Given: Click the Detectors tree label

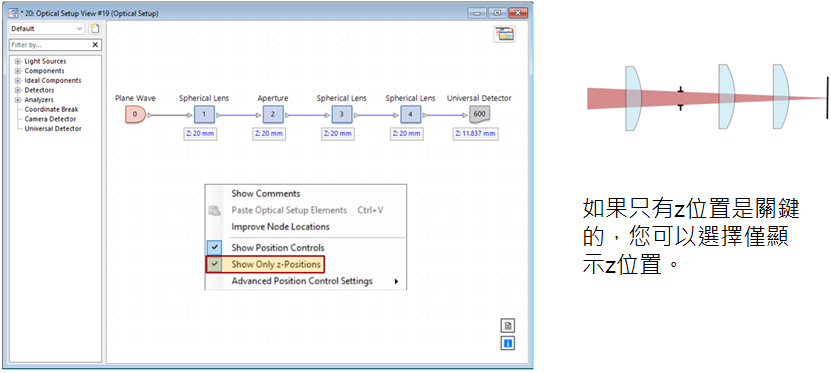Looking at the screenshot, I should coord(39,90).
